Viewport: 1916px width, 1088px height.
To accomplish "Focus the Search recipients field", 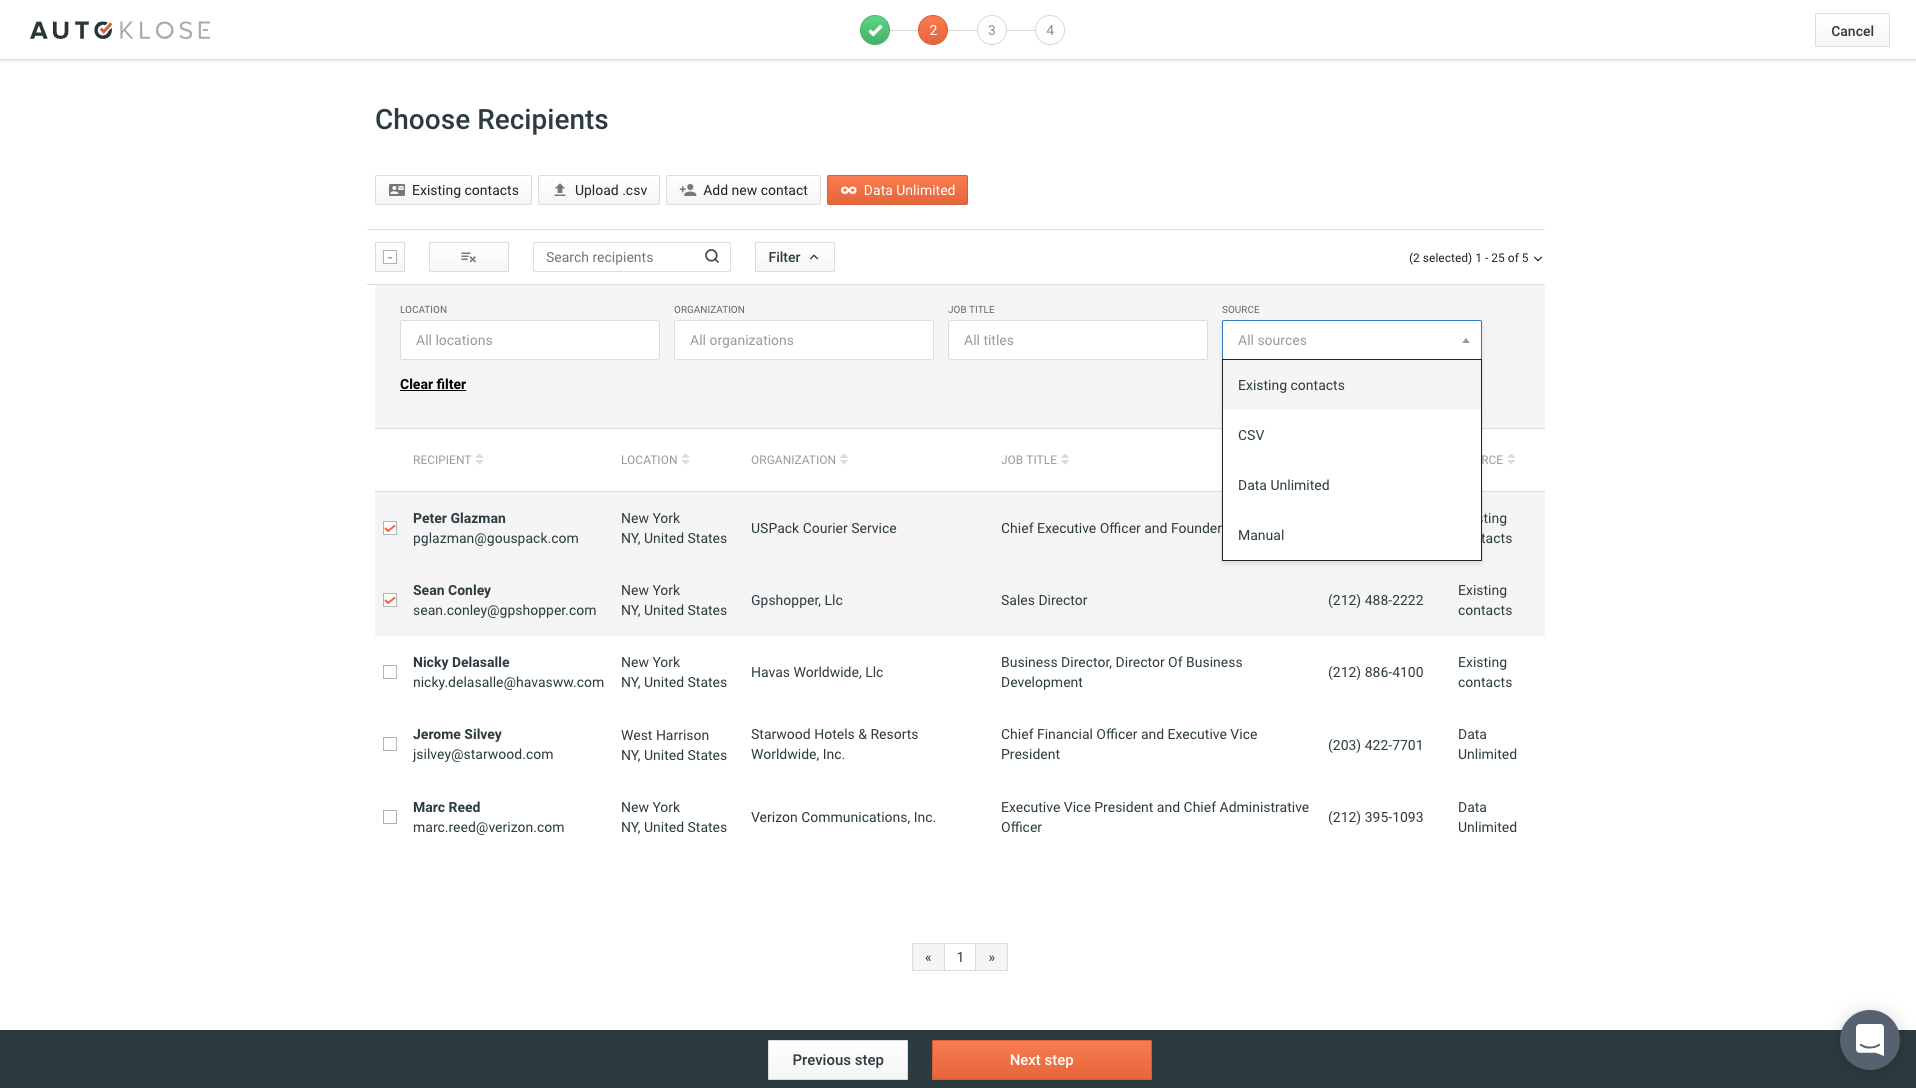I will [x=620, y=257].
